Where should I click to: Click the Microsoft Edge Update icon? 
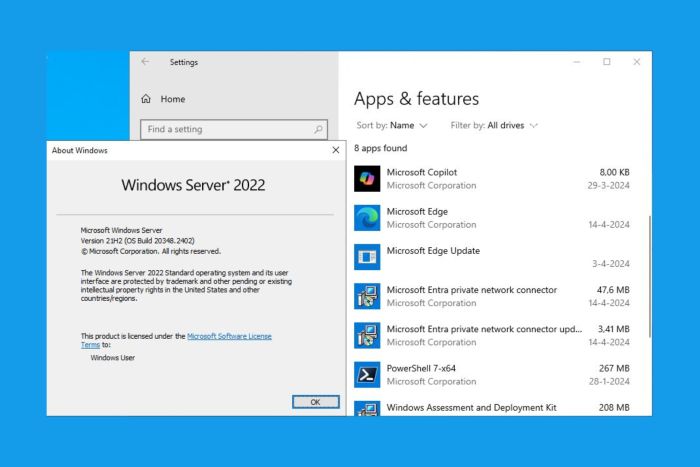click(367, 257)
